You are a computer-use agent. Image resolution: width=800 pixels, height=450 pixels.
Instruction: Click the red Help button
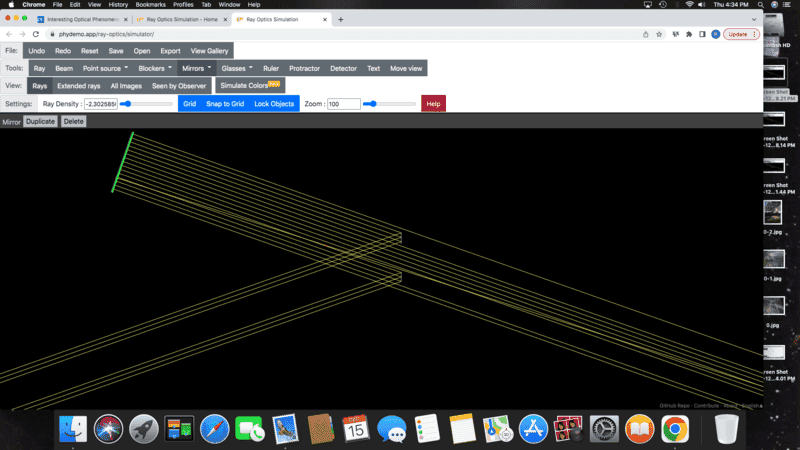click(x=433, y=104)
